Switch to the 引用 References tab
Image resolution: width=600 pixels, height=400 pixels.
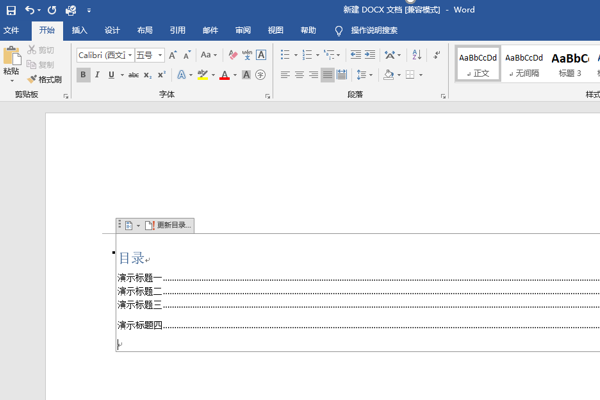point(178,31)
